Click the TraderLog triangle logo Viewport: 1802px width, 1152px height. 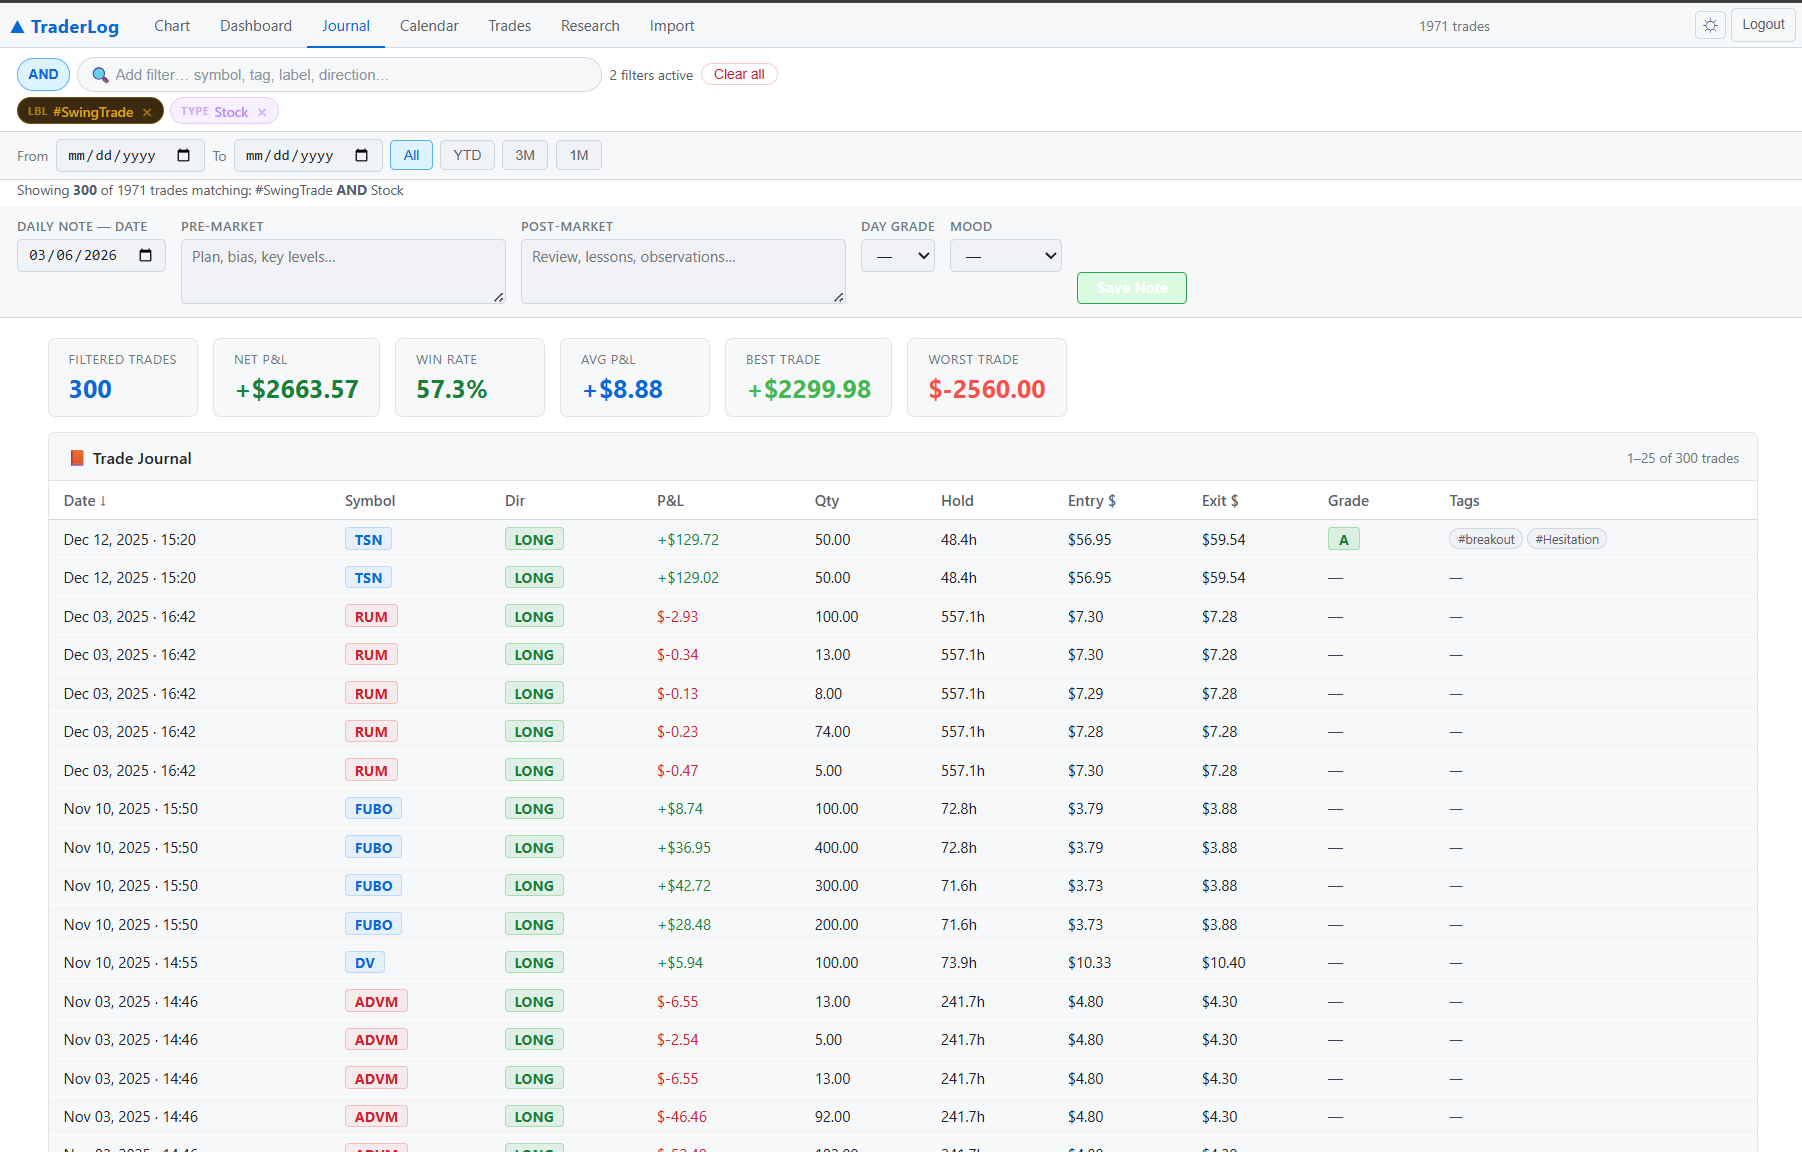click(x=17, y=27)
